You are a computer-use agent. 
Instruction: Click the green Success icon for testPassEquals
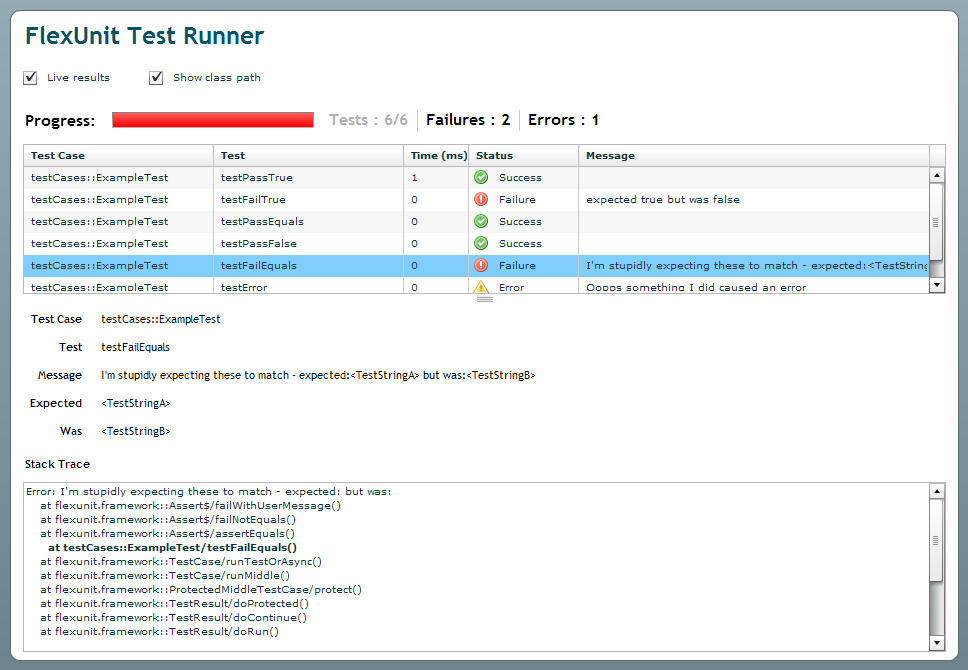pos(481,222)
